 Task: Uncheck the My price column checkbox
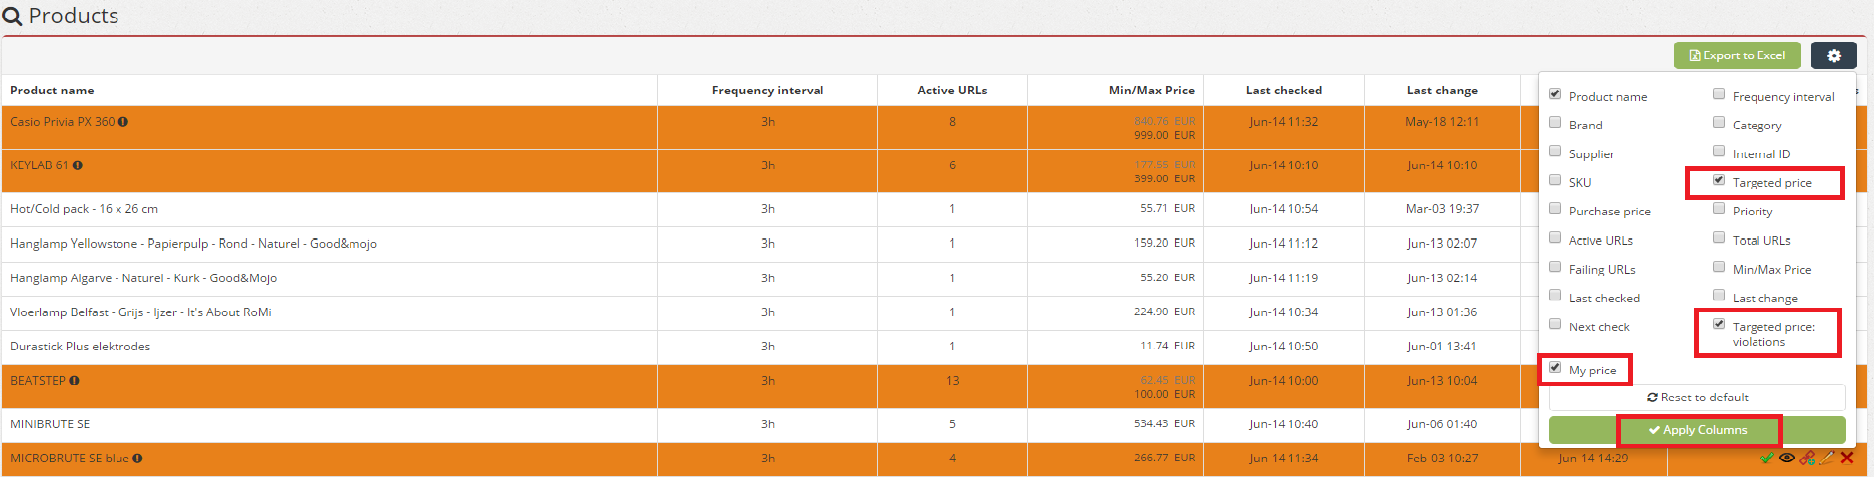click(1555, 367)
